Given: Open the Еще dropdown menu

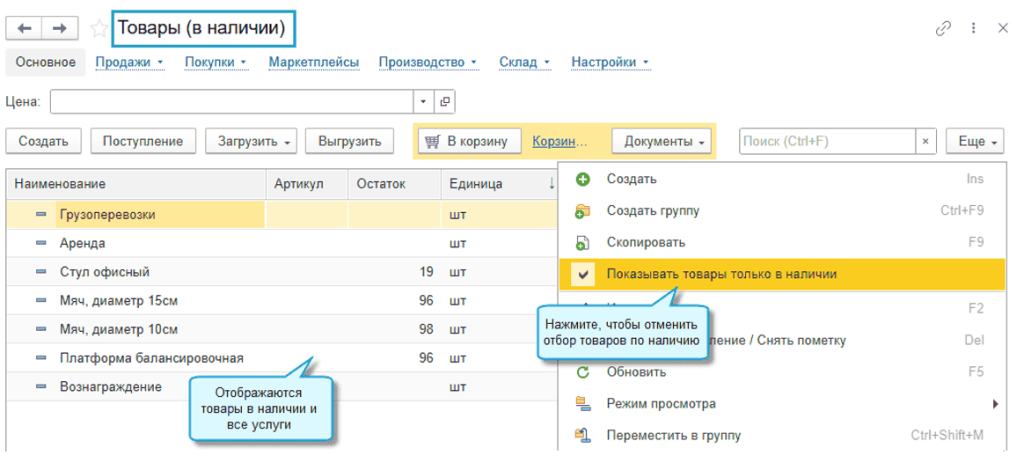Looking at the screenshot, I should point(975,141).
